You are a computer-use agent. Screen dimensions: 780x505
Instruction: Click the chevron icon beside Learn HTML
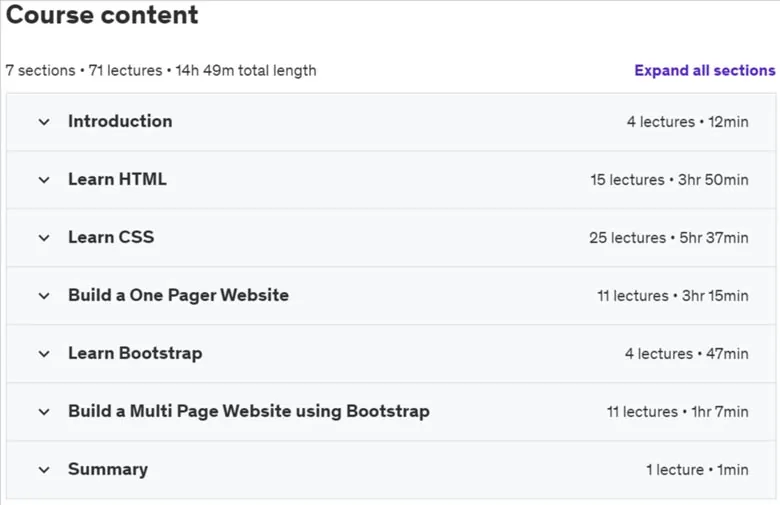click(x=44, y=180)
